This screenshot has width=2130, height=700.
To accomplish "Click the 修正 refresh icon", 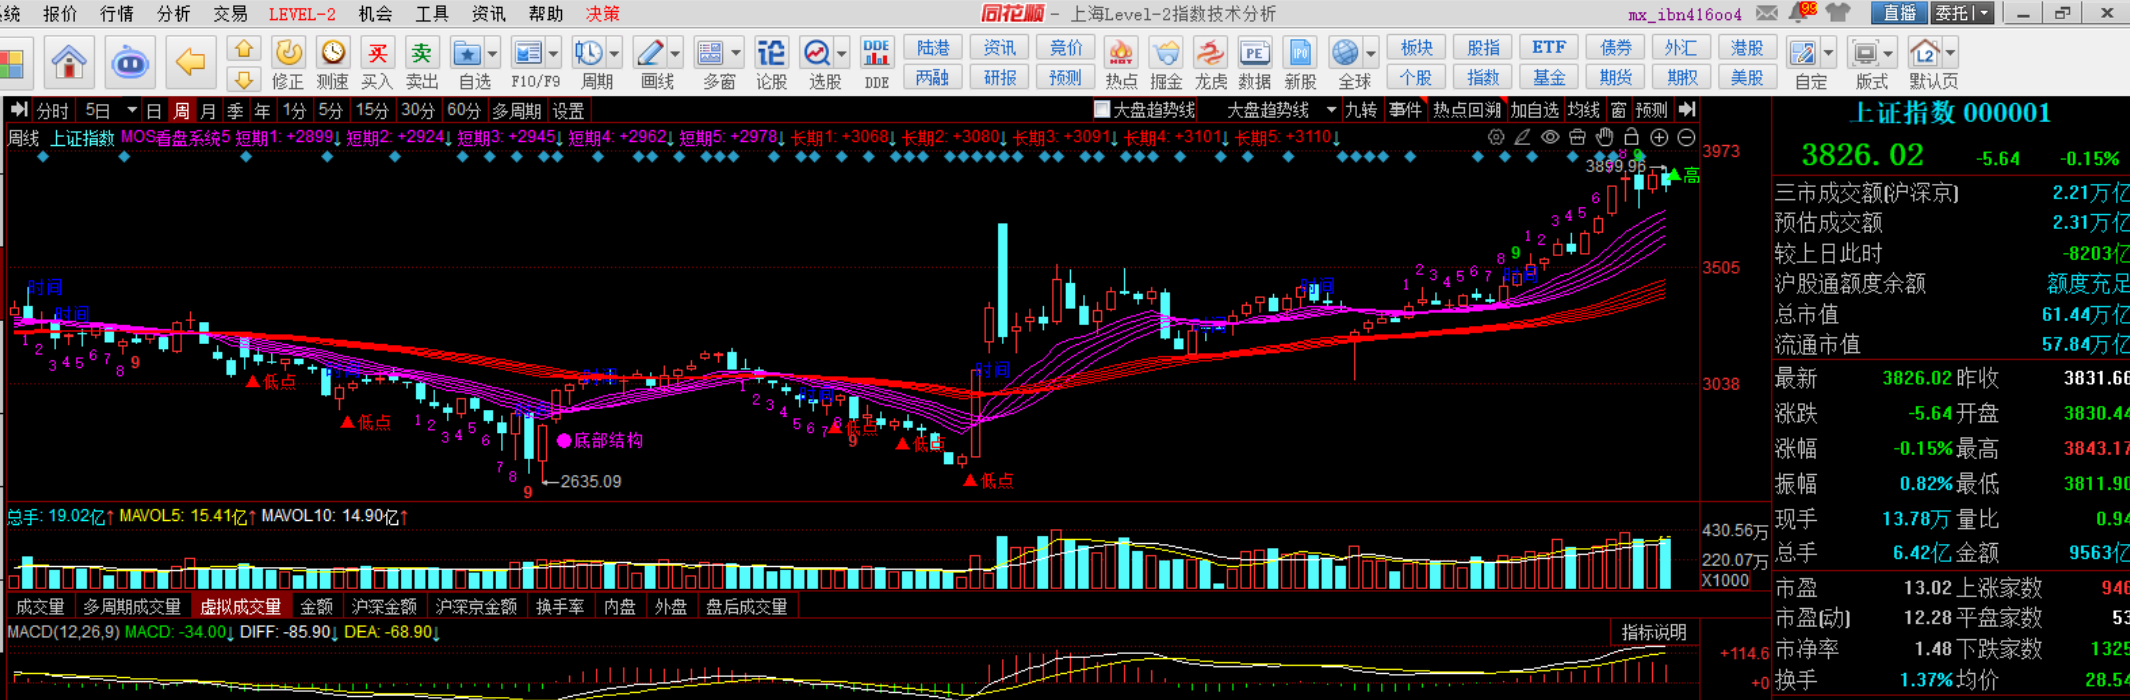I will 288,52.
